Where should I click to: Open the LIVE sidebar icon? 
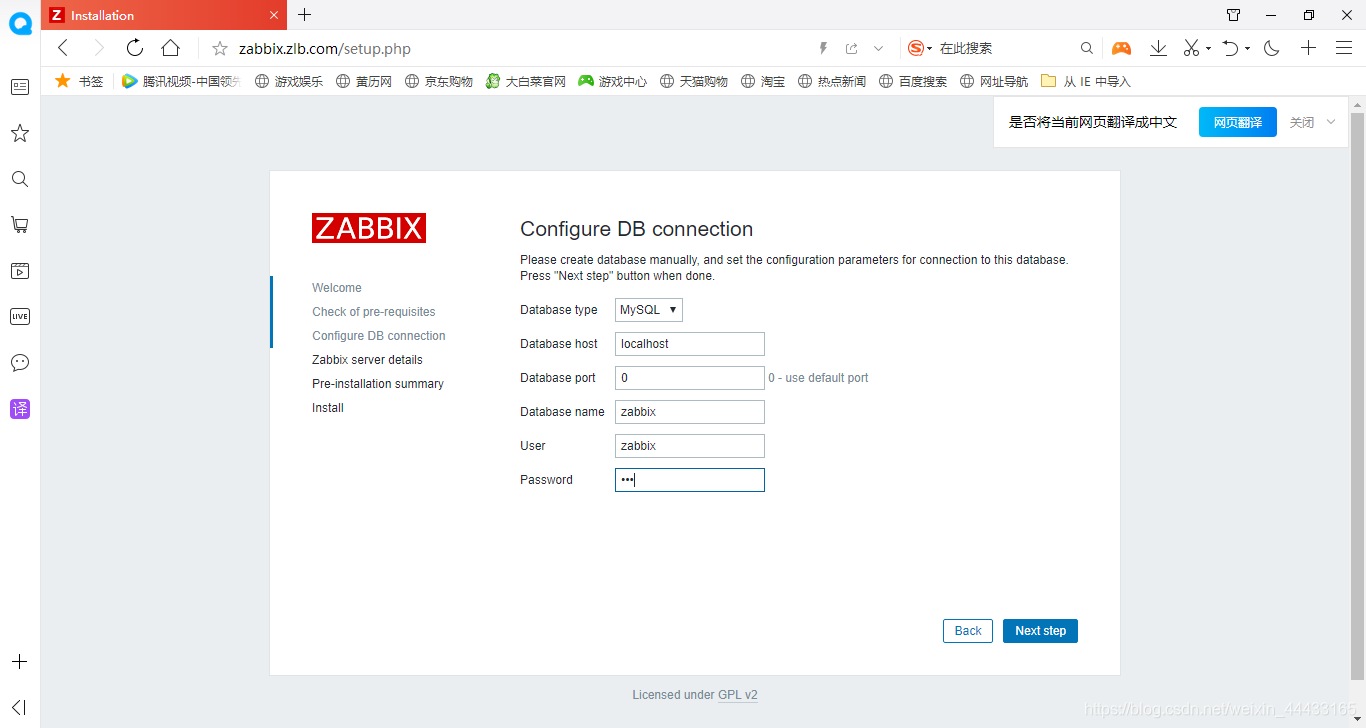click(x=20, y=317)
